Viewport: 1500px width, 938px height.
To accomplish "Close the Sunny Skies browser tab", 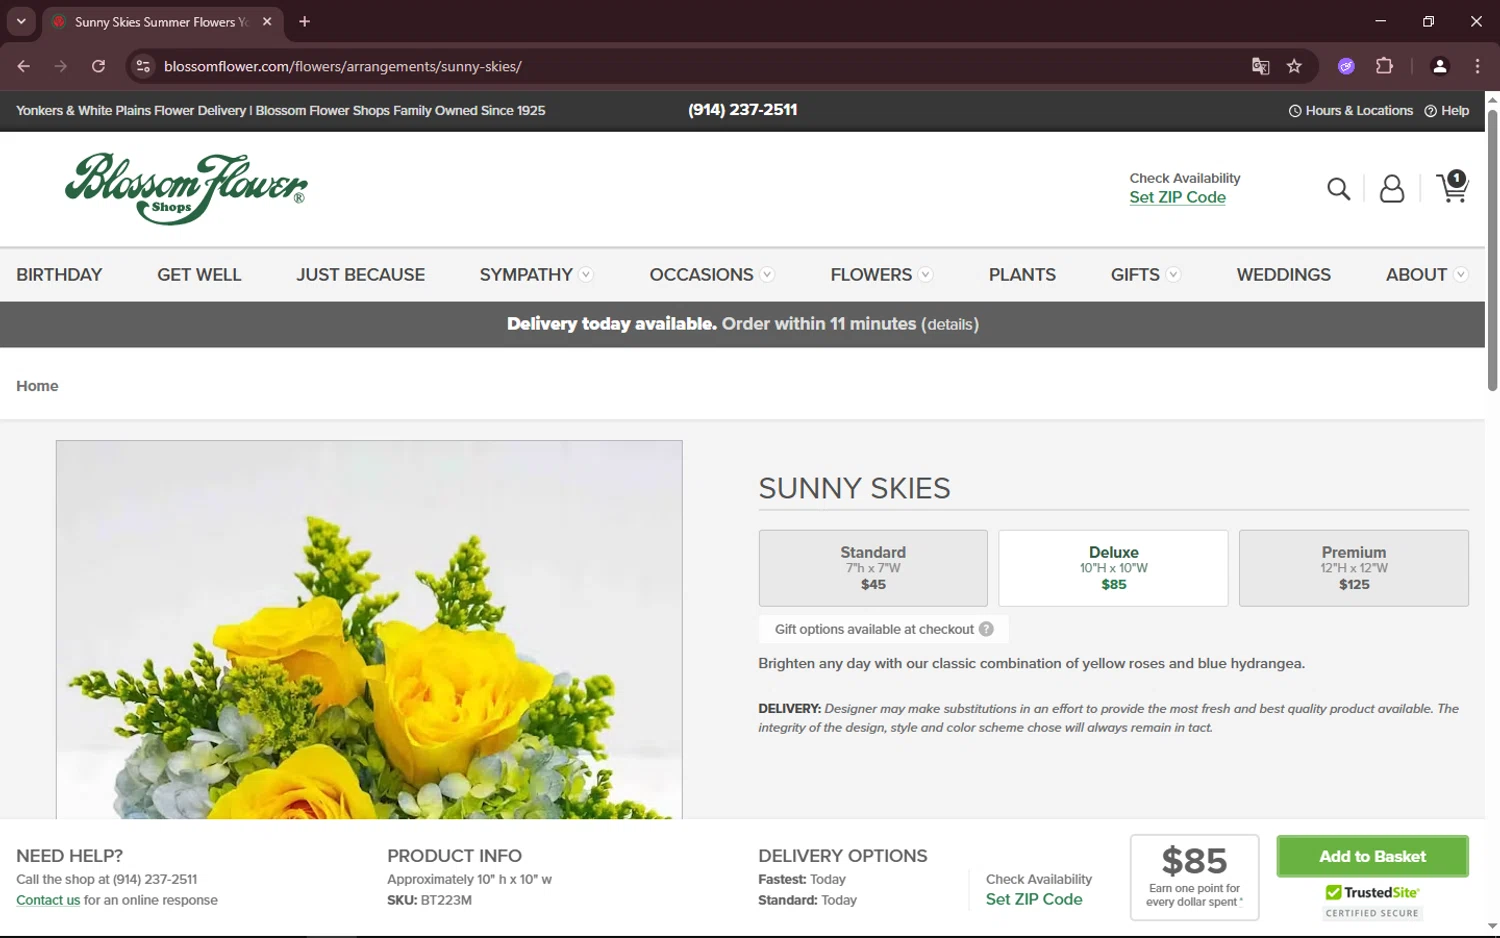I will click(x=267, y=21).
